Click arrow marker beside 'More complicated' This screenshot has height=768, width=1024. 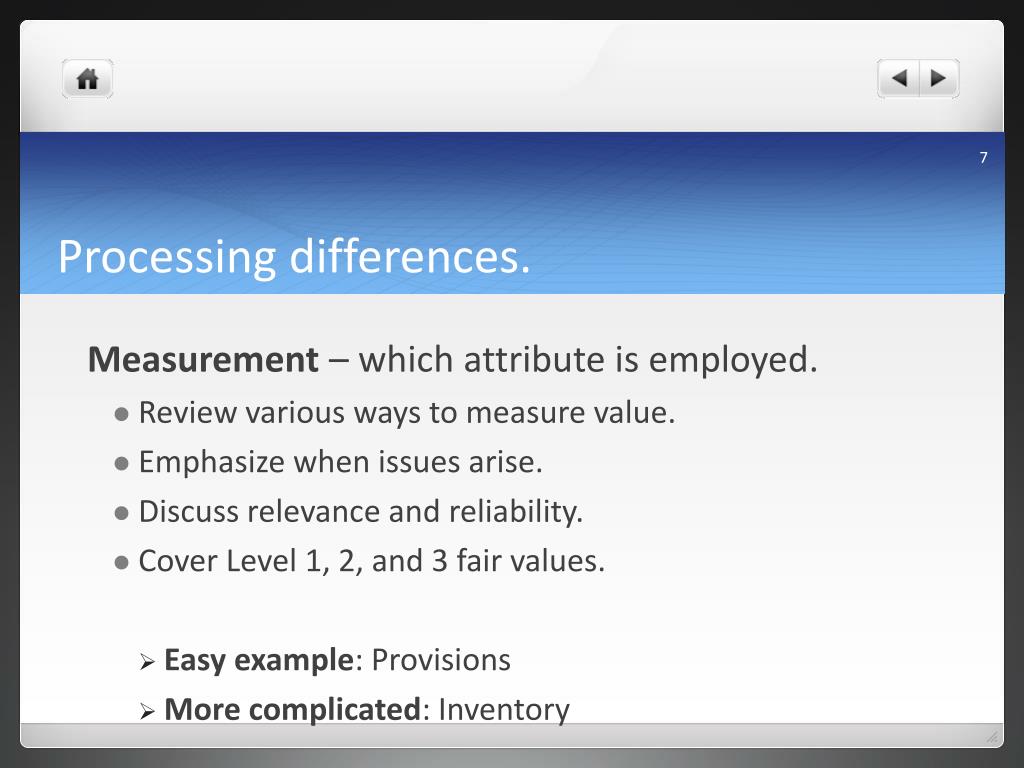(x=147, y=710)
